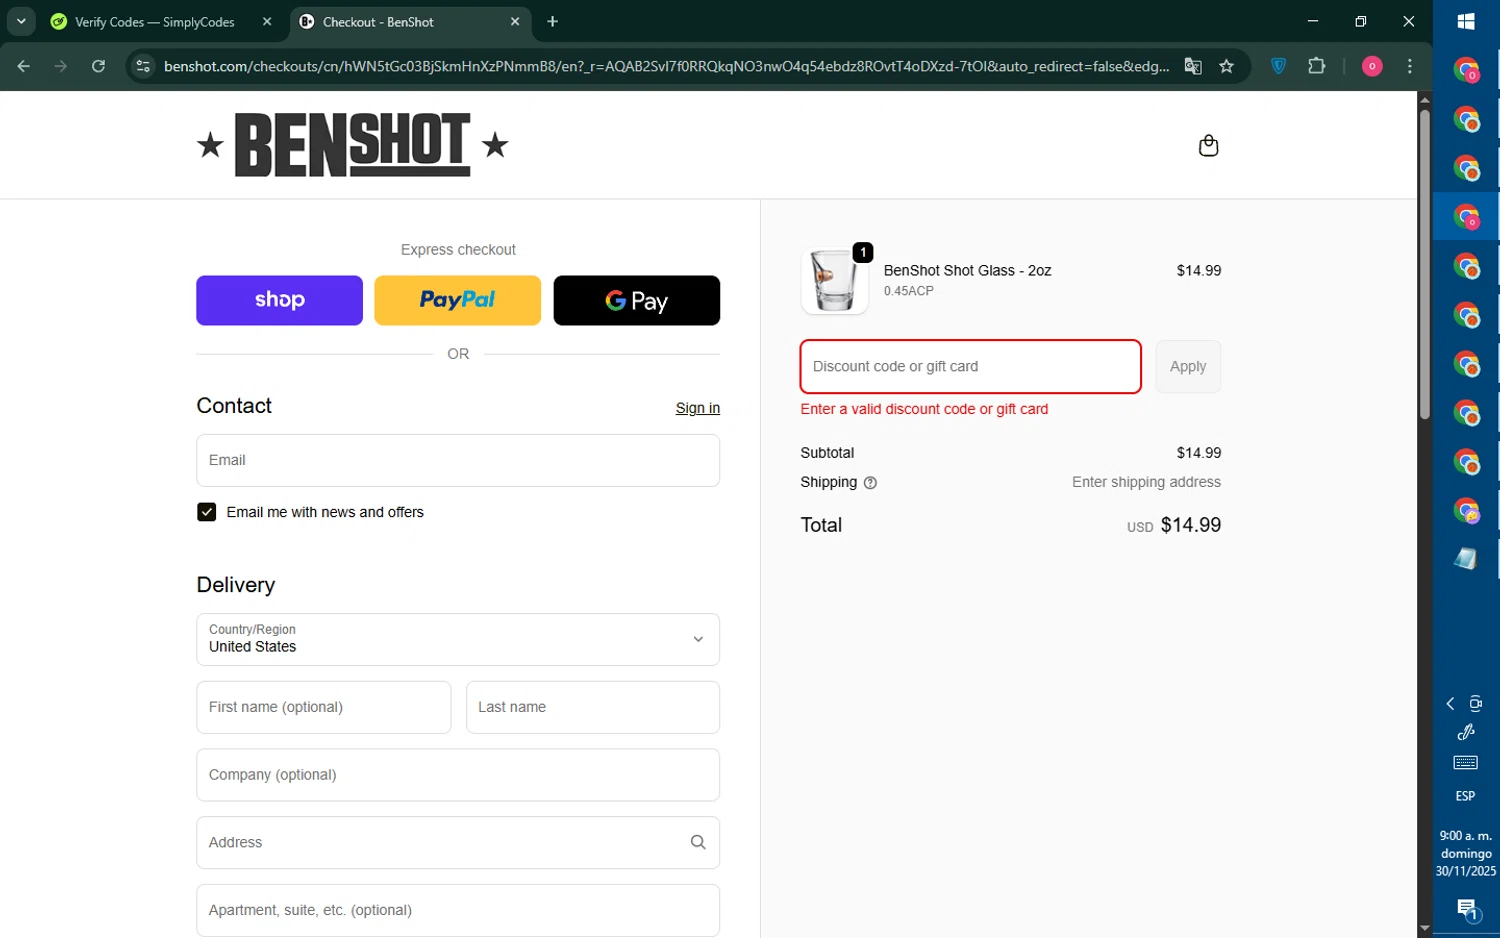
Task: Click the Sign in link
Action: (x=697, y=408)
